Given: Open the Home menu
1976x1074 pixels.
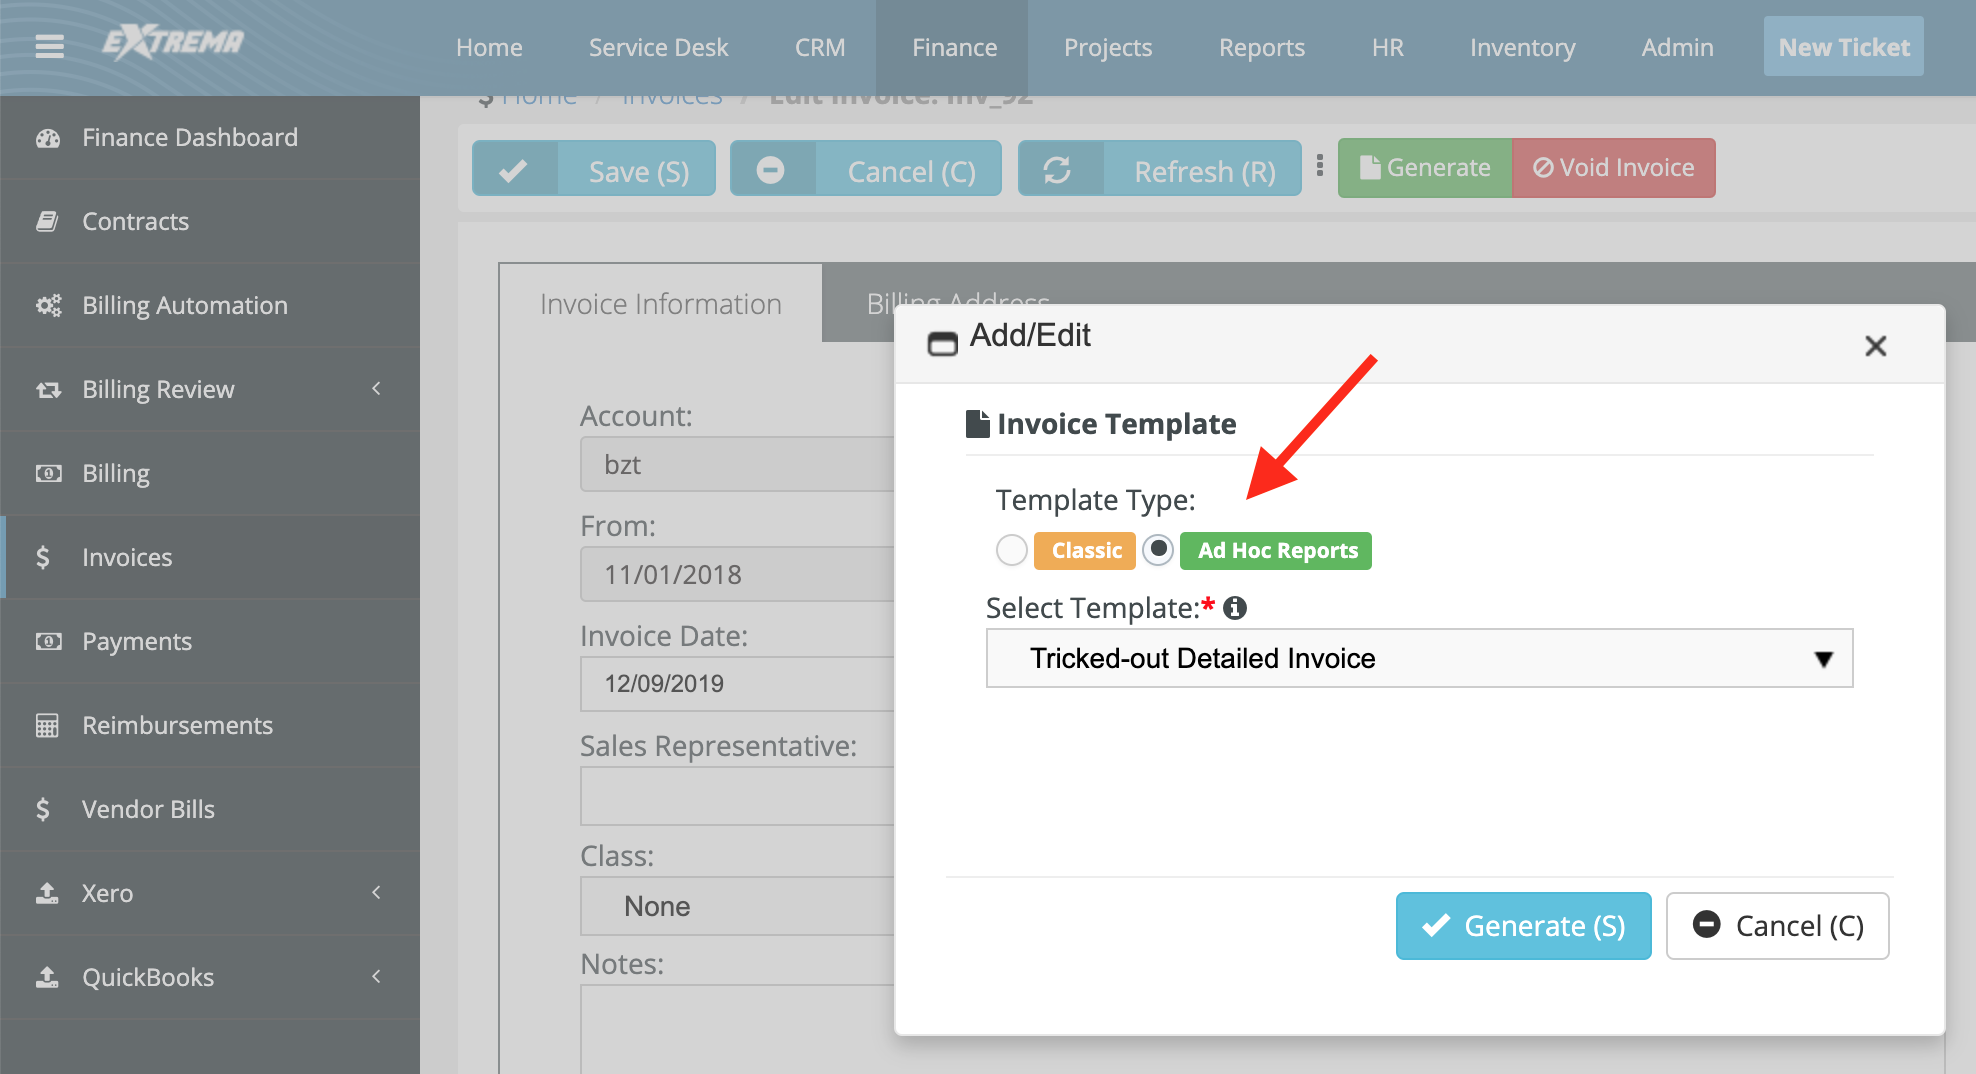Looking at the screenshot, I should (489, 47).
